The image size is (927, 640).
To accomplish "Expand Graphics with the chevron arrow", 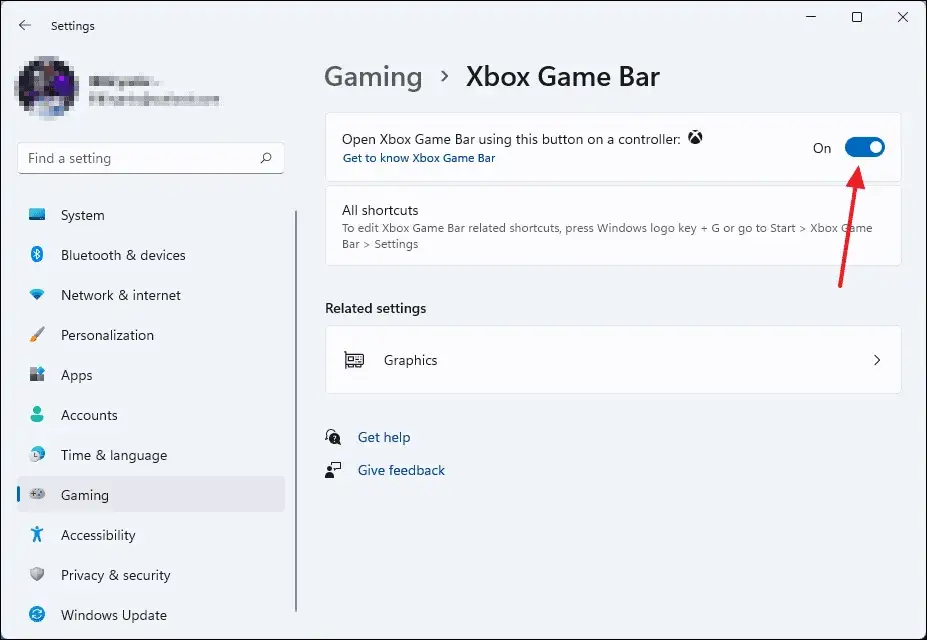I will tap(877, 360).
